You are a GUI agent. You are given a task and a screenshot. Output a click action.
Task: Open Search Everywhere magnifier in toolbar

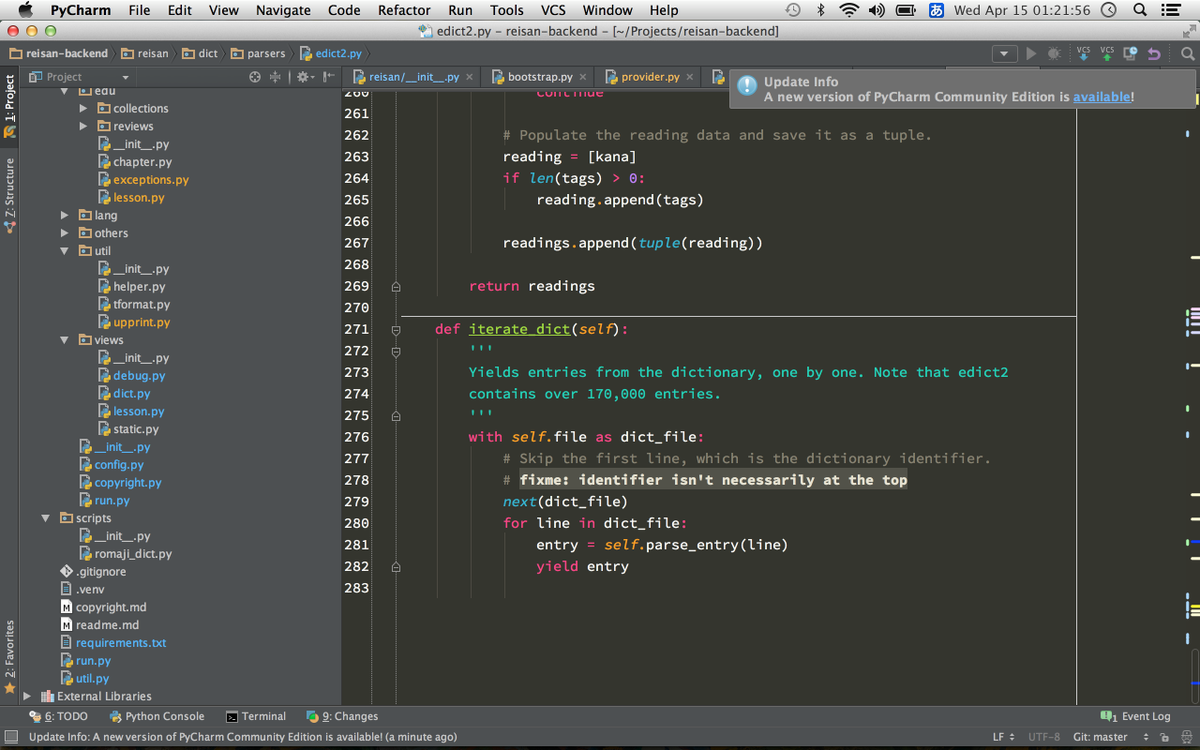(x=1187, y=53)
